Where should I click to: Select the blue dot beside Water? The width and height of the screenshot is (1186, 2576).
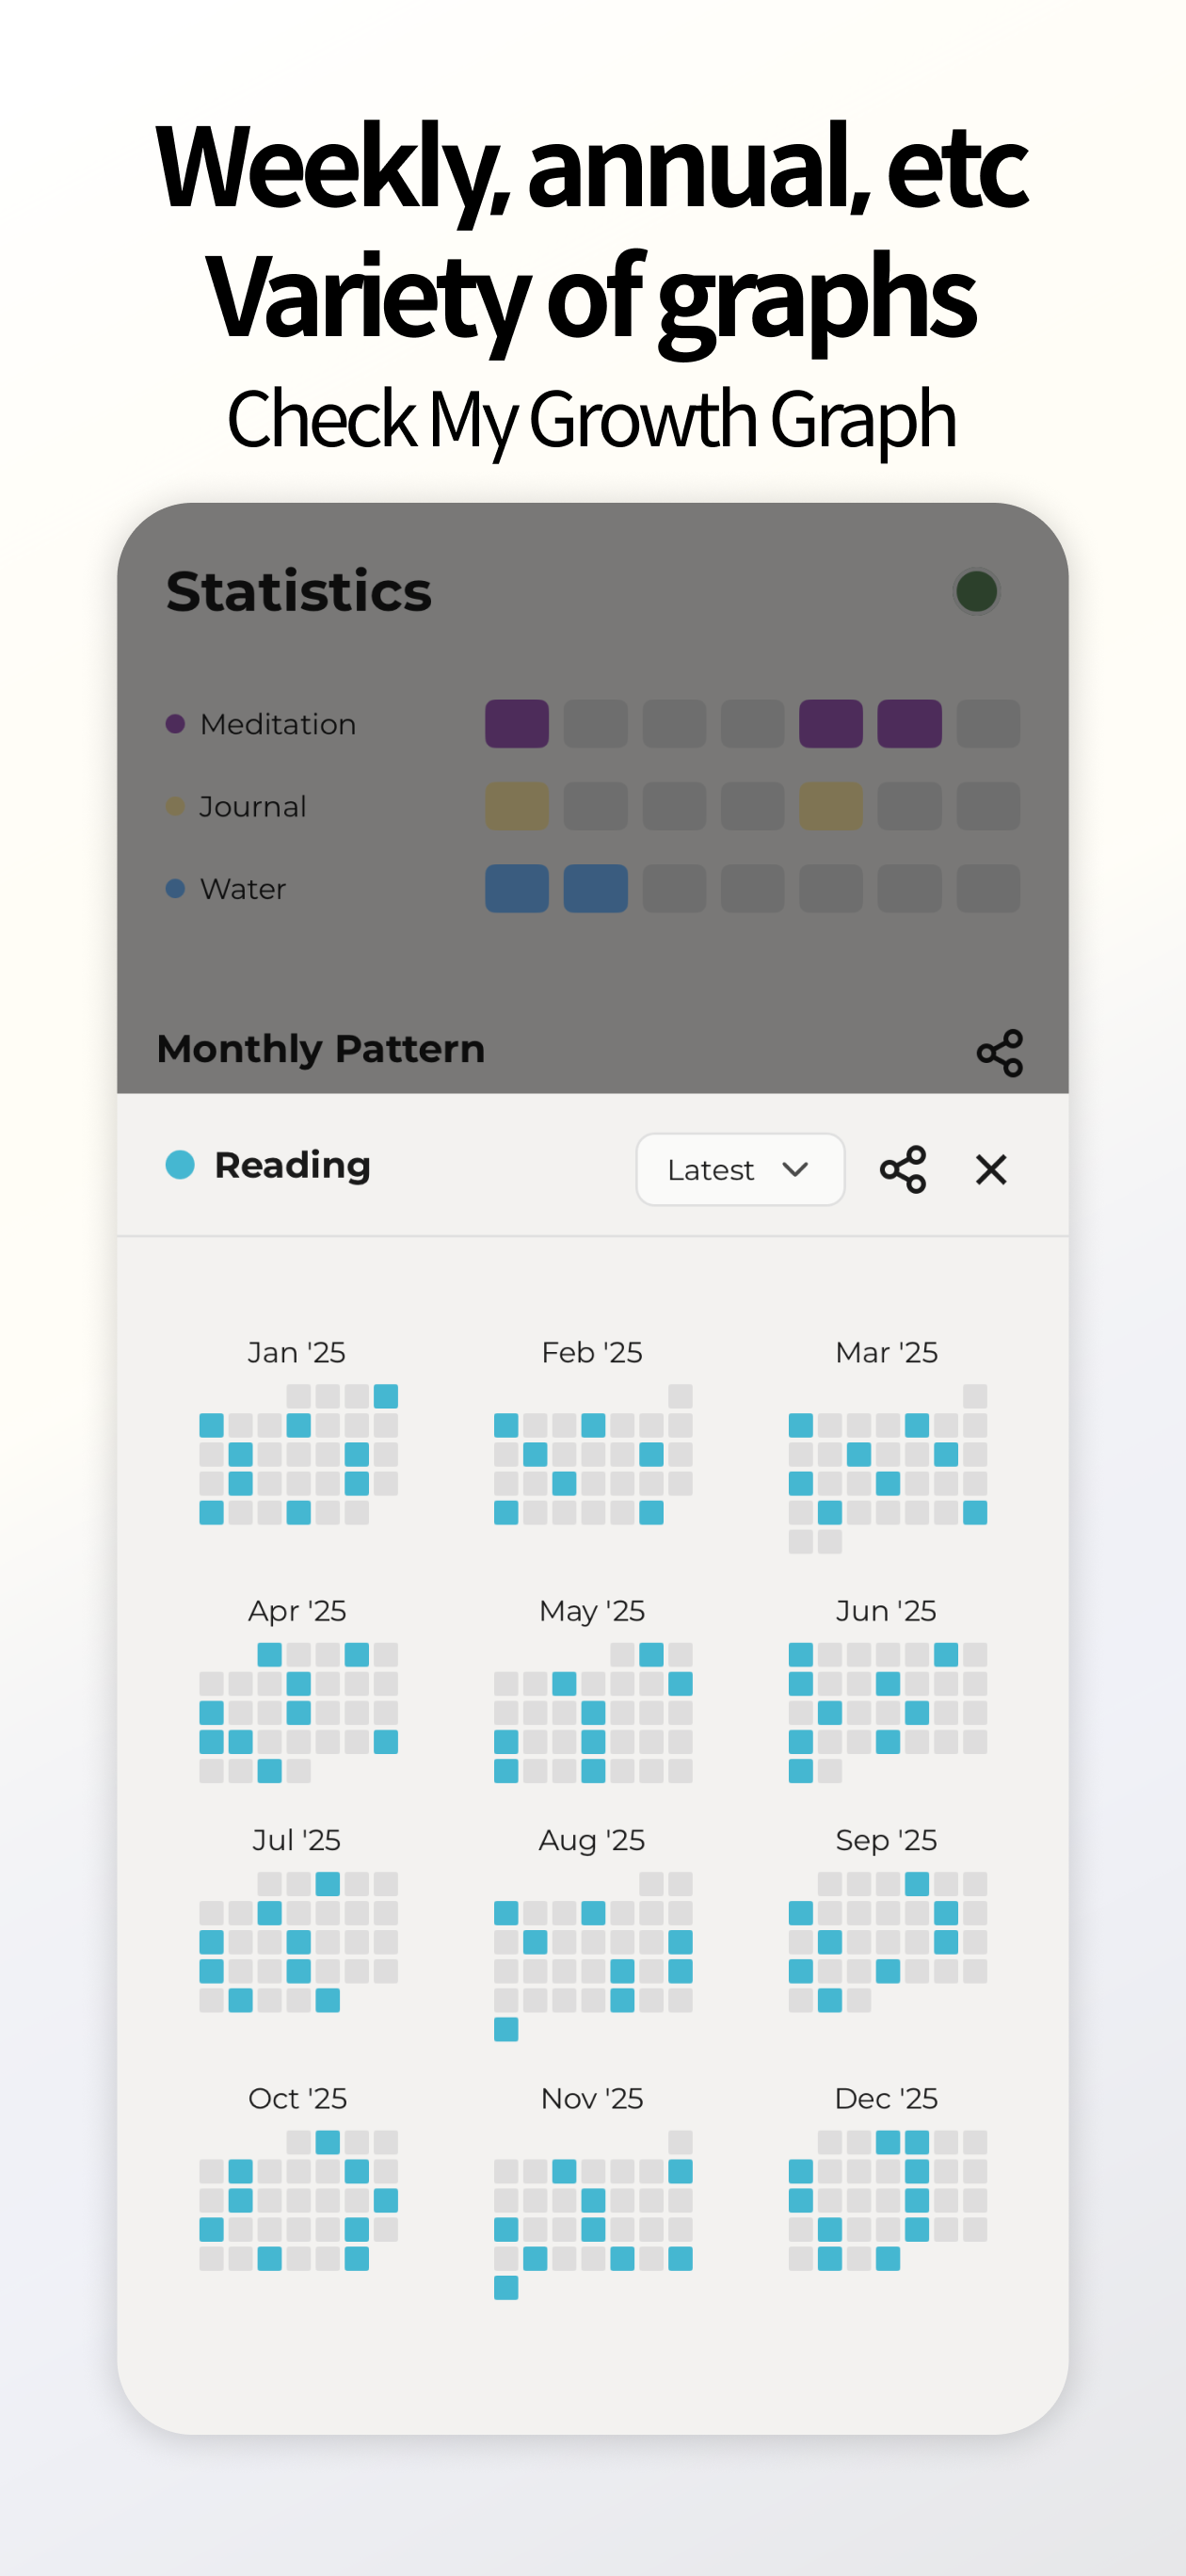176,888
